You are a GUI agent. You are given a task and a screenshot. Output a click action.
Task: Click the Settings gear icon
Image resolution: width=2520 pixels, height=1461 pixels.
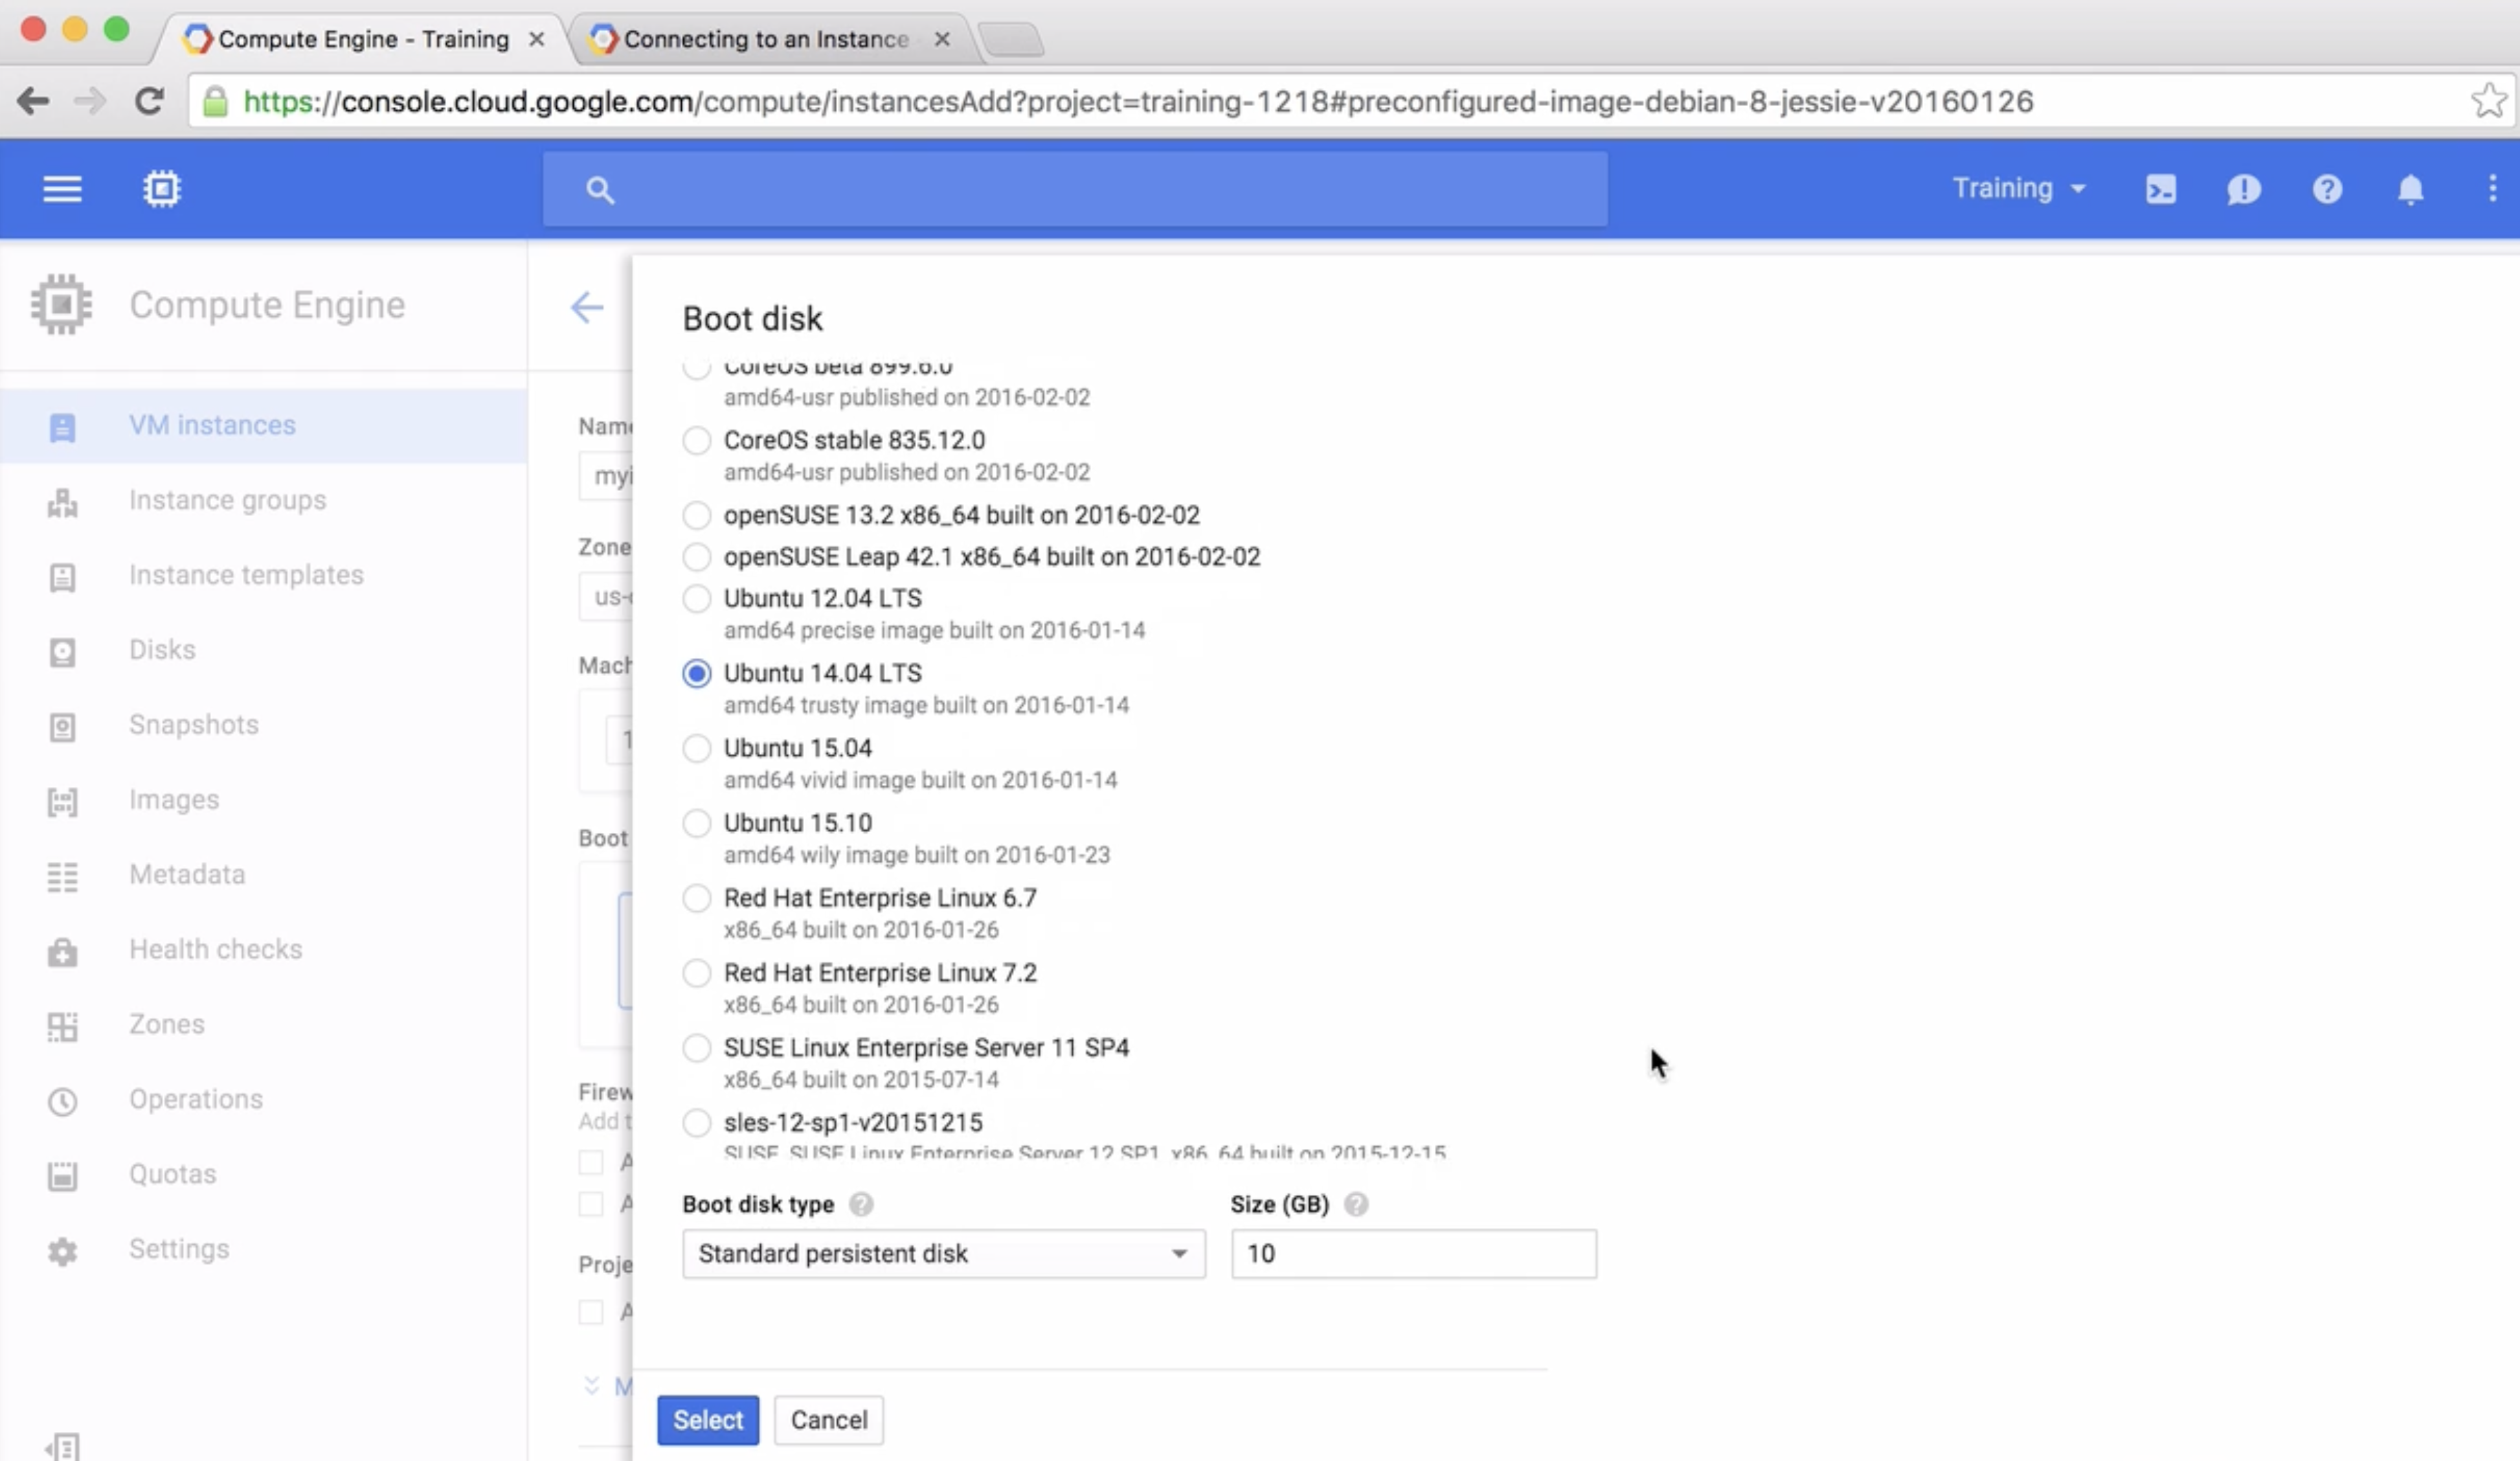coord(62,1251)
